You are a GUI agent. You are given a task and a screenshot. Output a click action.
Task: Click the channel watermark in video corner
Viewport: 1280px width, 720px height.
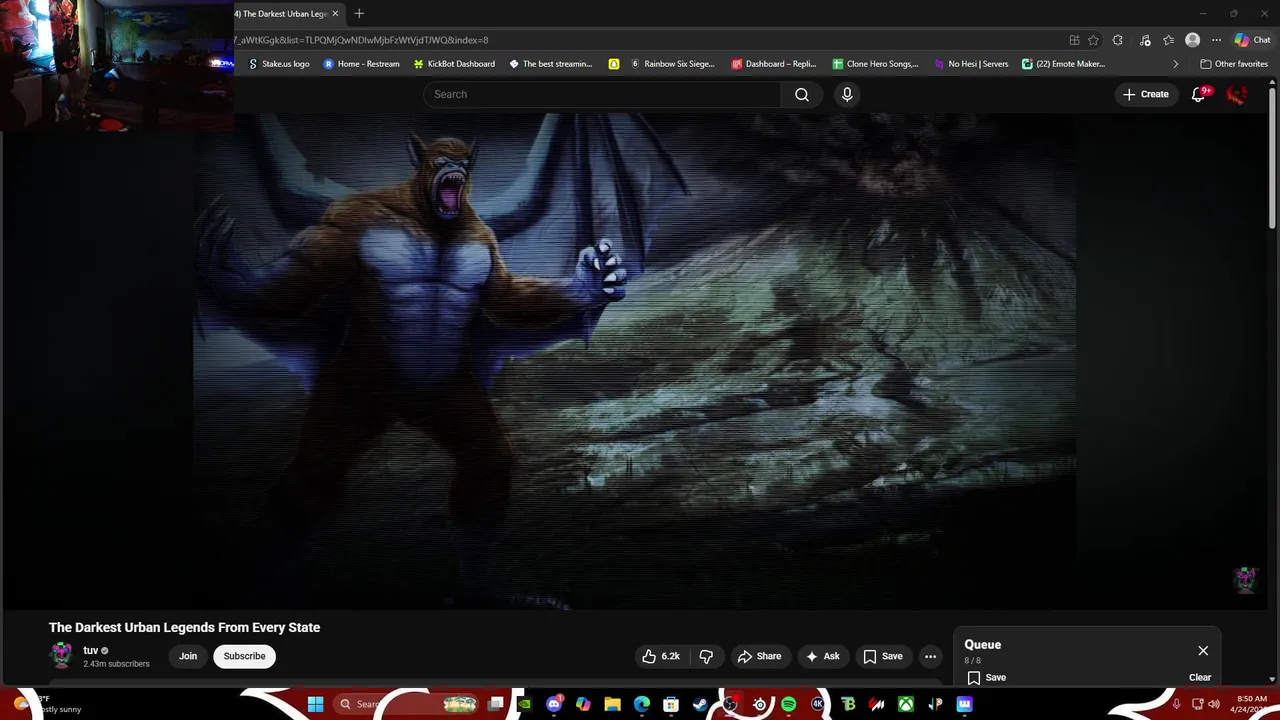tap(1245, 579)
